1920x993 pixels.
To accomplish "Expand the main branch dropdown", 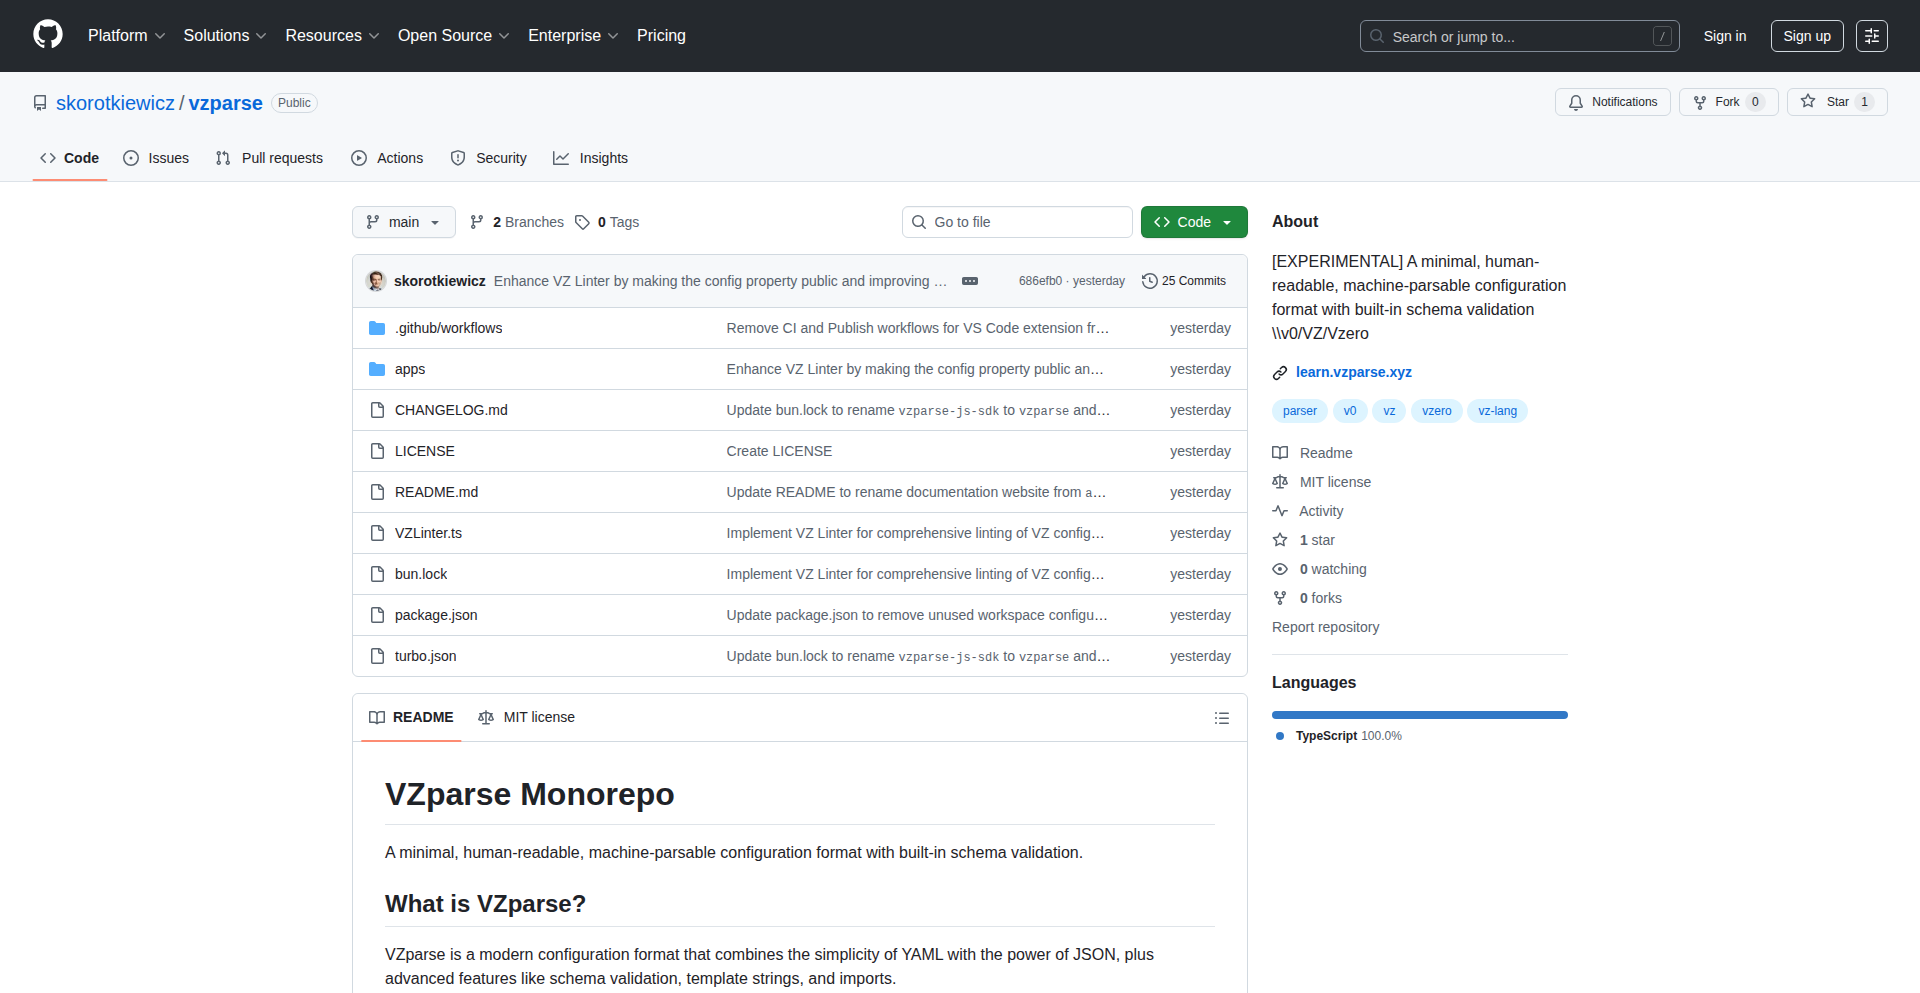I will [403, 222].
